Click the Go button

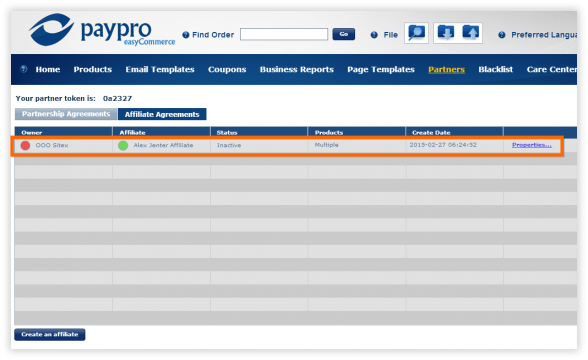click(x=344, y=34)
